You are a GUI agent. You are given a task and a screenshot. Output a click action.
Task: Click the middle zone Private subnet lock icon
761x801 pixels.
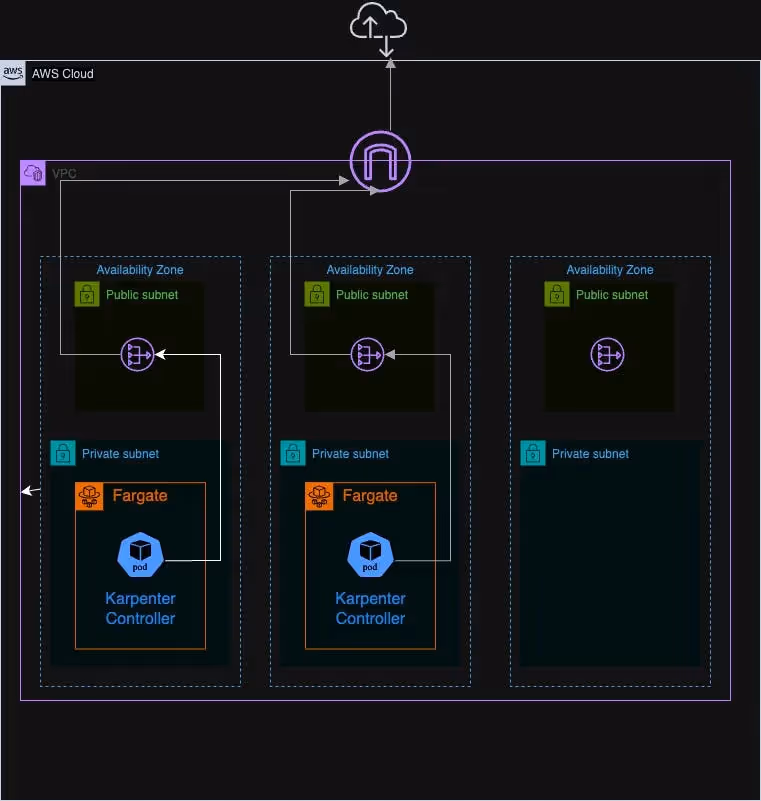click(293, 453)
